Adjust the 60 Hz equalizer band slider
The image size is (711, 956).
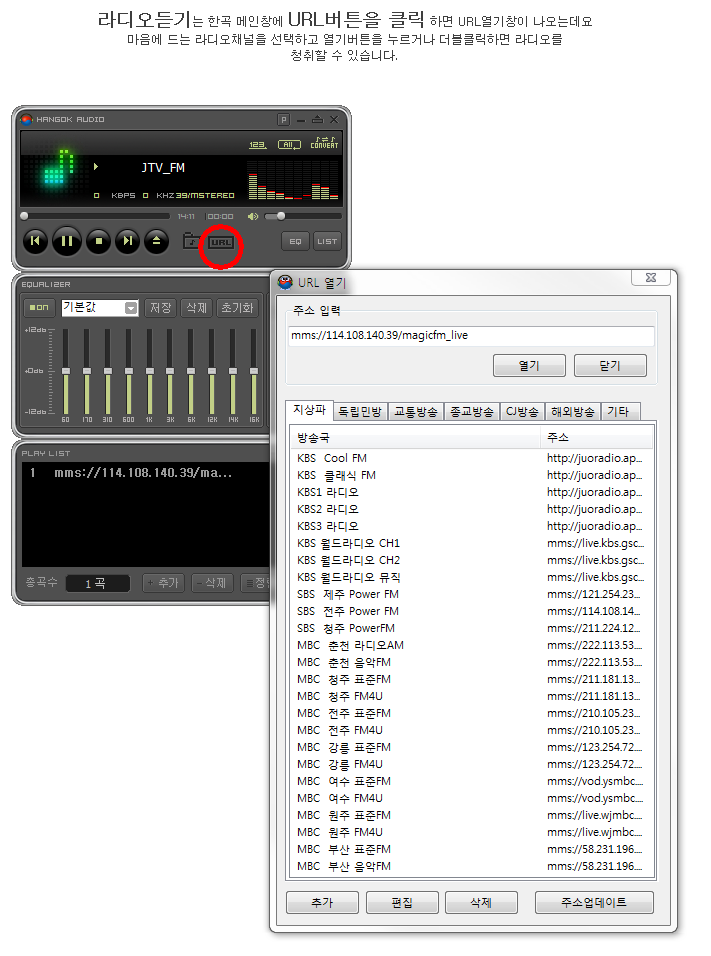66,371
